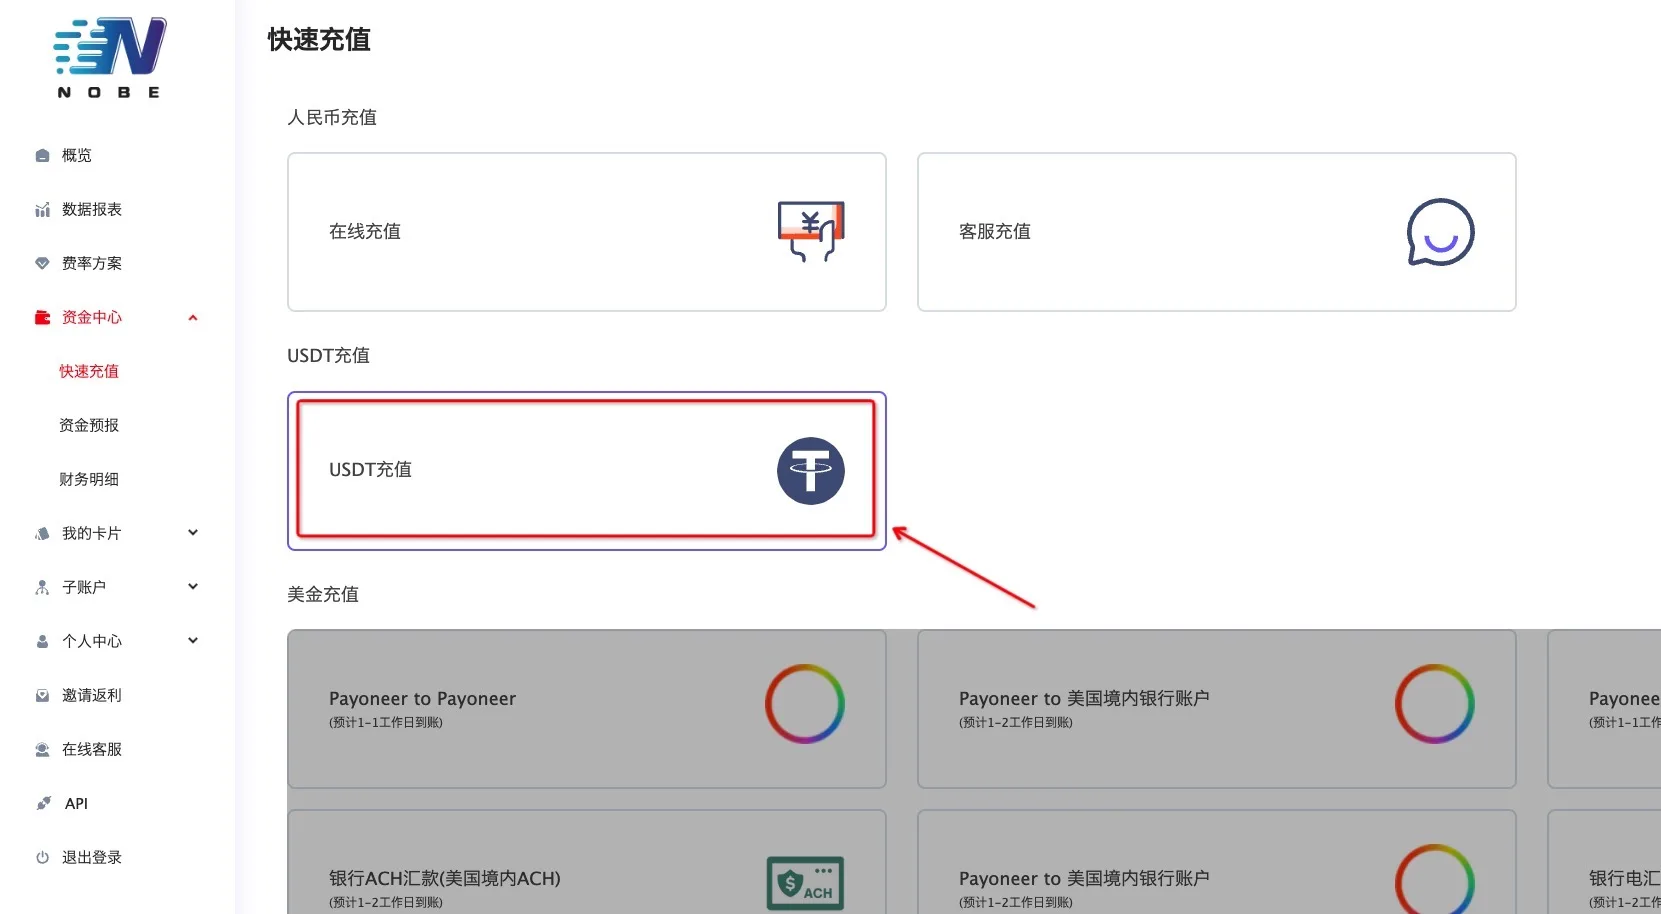Click the 在线客服 support icon

pos(42,749)
